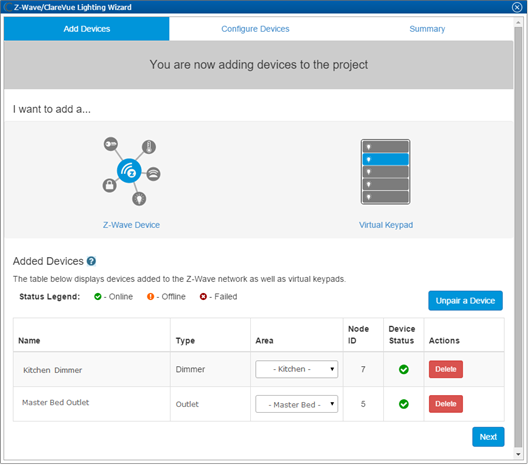
Task: Click the 'I want to add a...' text
Action: tap(52, 109)
